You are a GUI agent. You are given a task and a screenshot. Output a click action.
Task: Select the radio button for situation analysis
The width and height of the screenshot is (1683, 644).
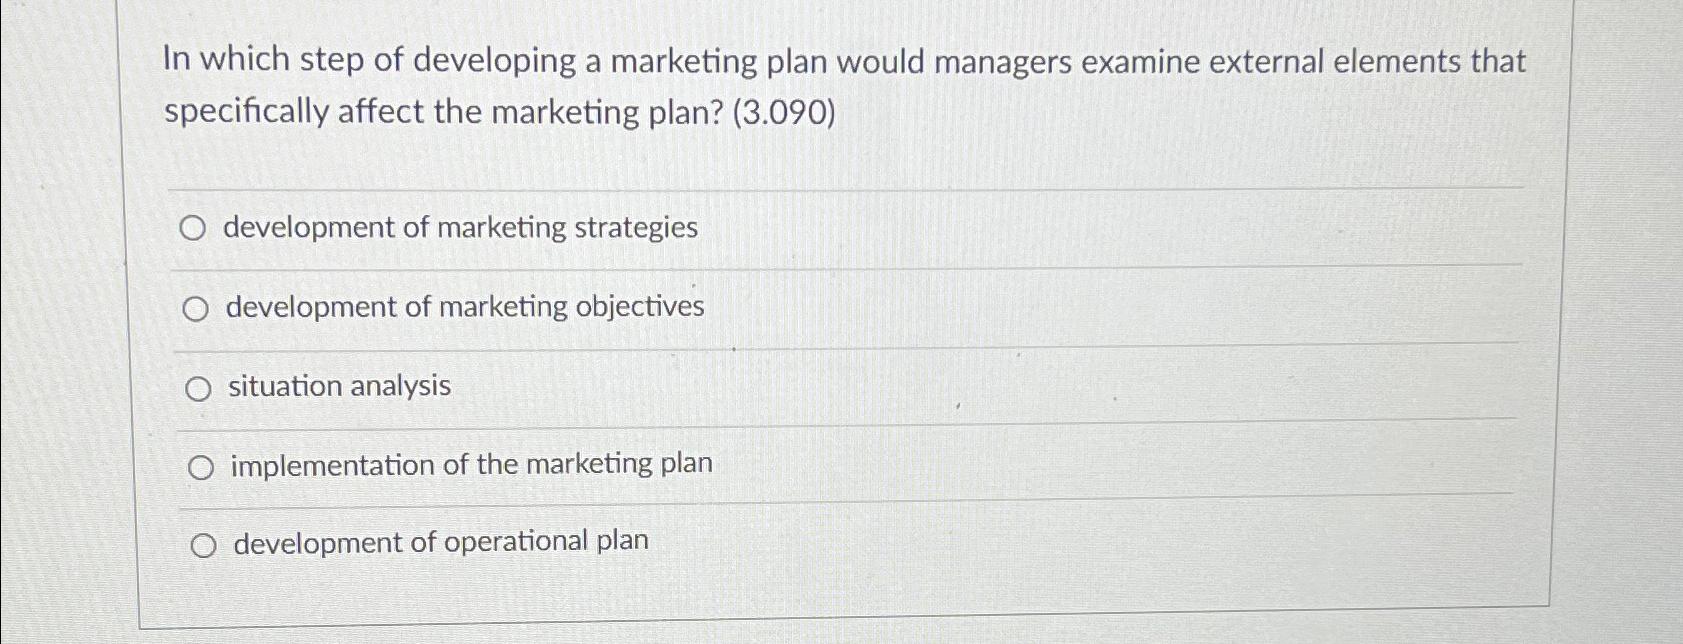point(199,387)
